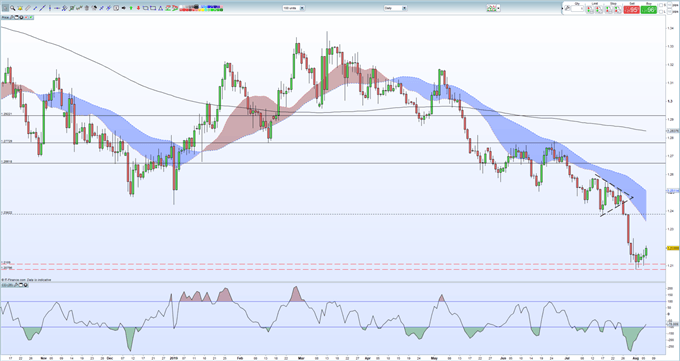680x361 pixels.
Task: Adjust the first Stop stepper
Action: click(608, 10)
